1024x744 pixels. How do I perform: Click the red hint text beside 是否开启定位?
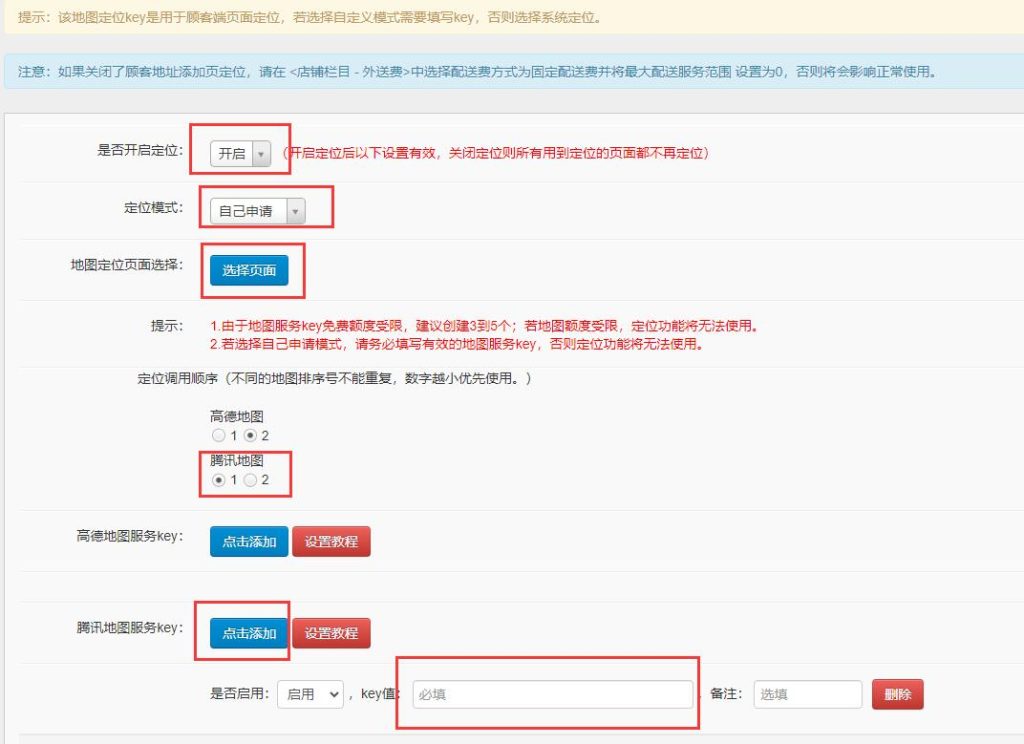pos(495,154)
